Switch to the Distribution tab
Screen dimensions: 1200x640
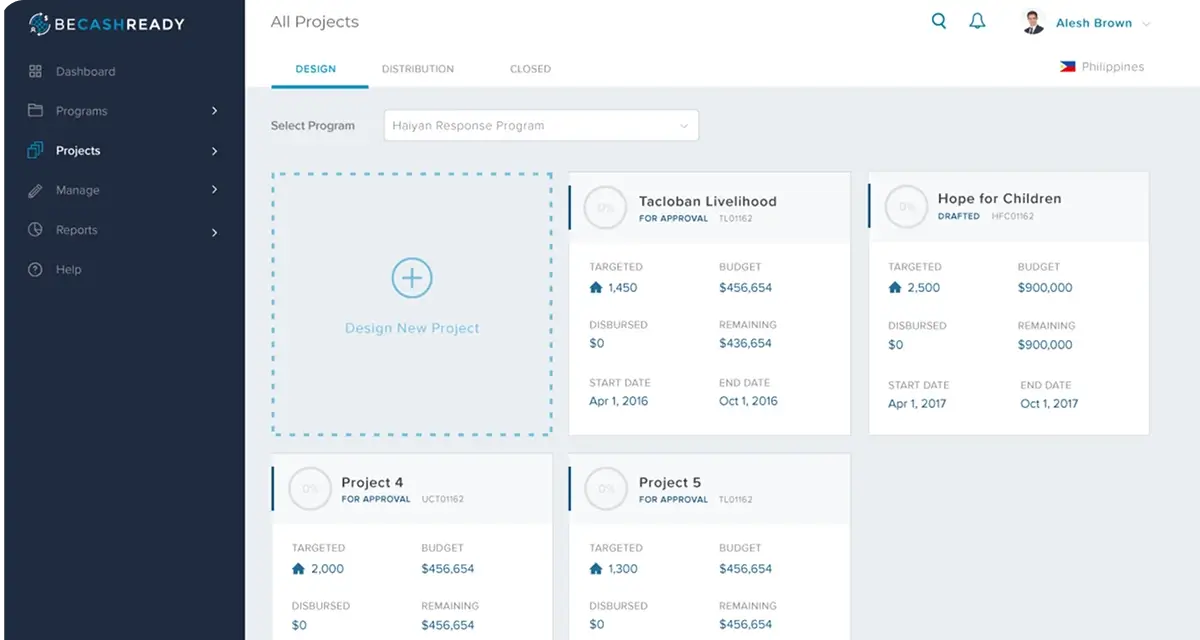(417, 69)
